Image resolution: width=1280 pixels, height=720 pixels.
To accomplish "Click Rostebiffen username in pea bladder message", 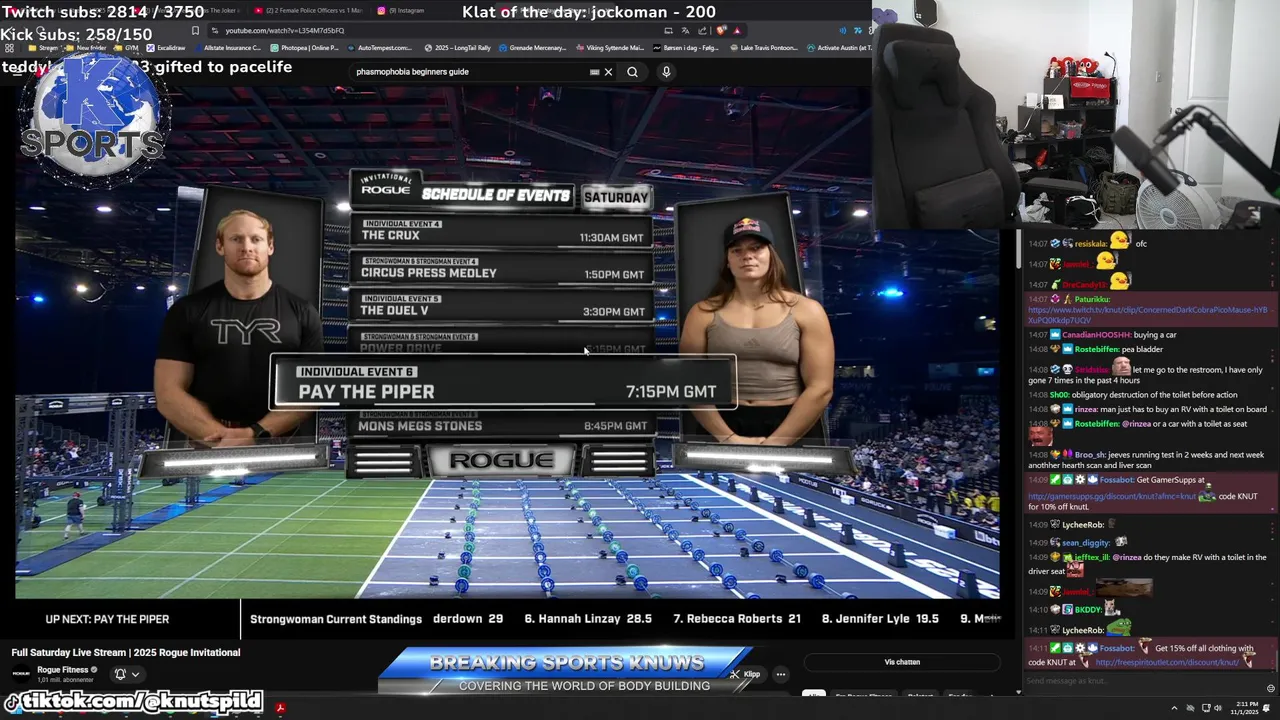I will pos(1095,349).
